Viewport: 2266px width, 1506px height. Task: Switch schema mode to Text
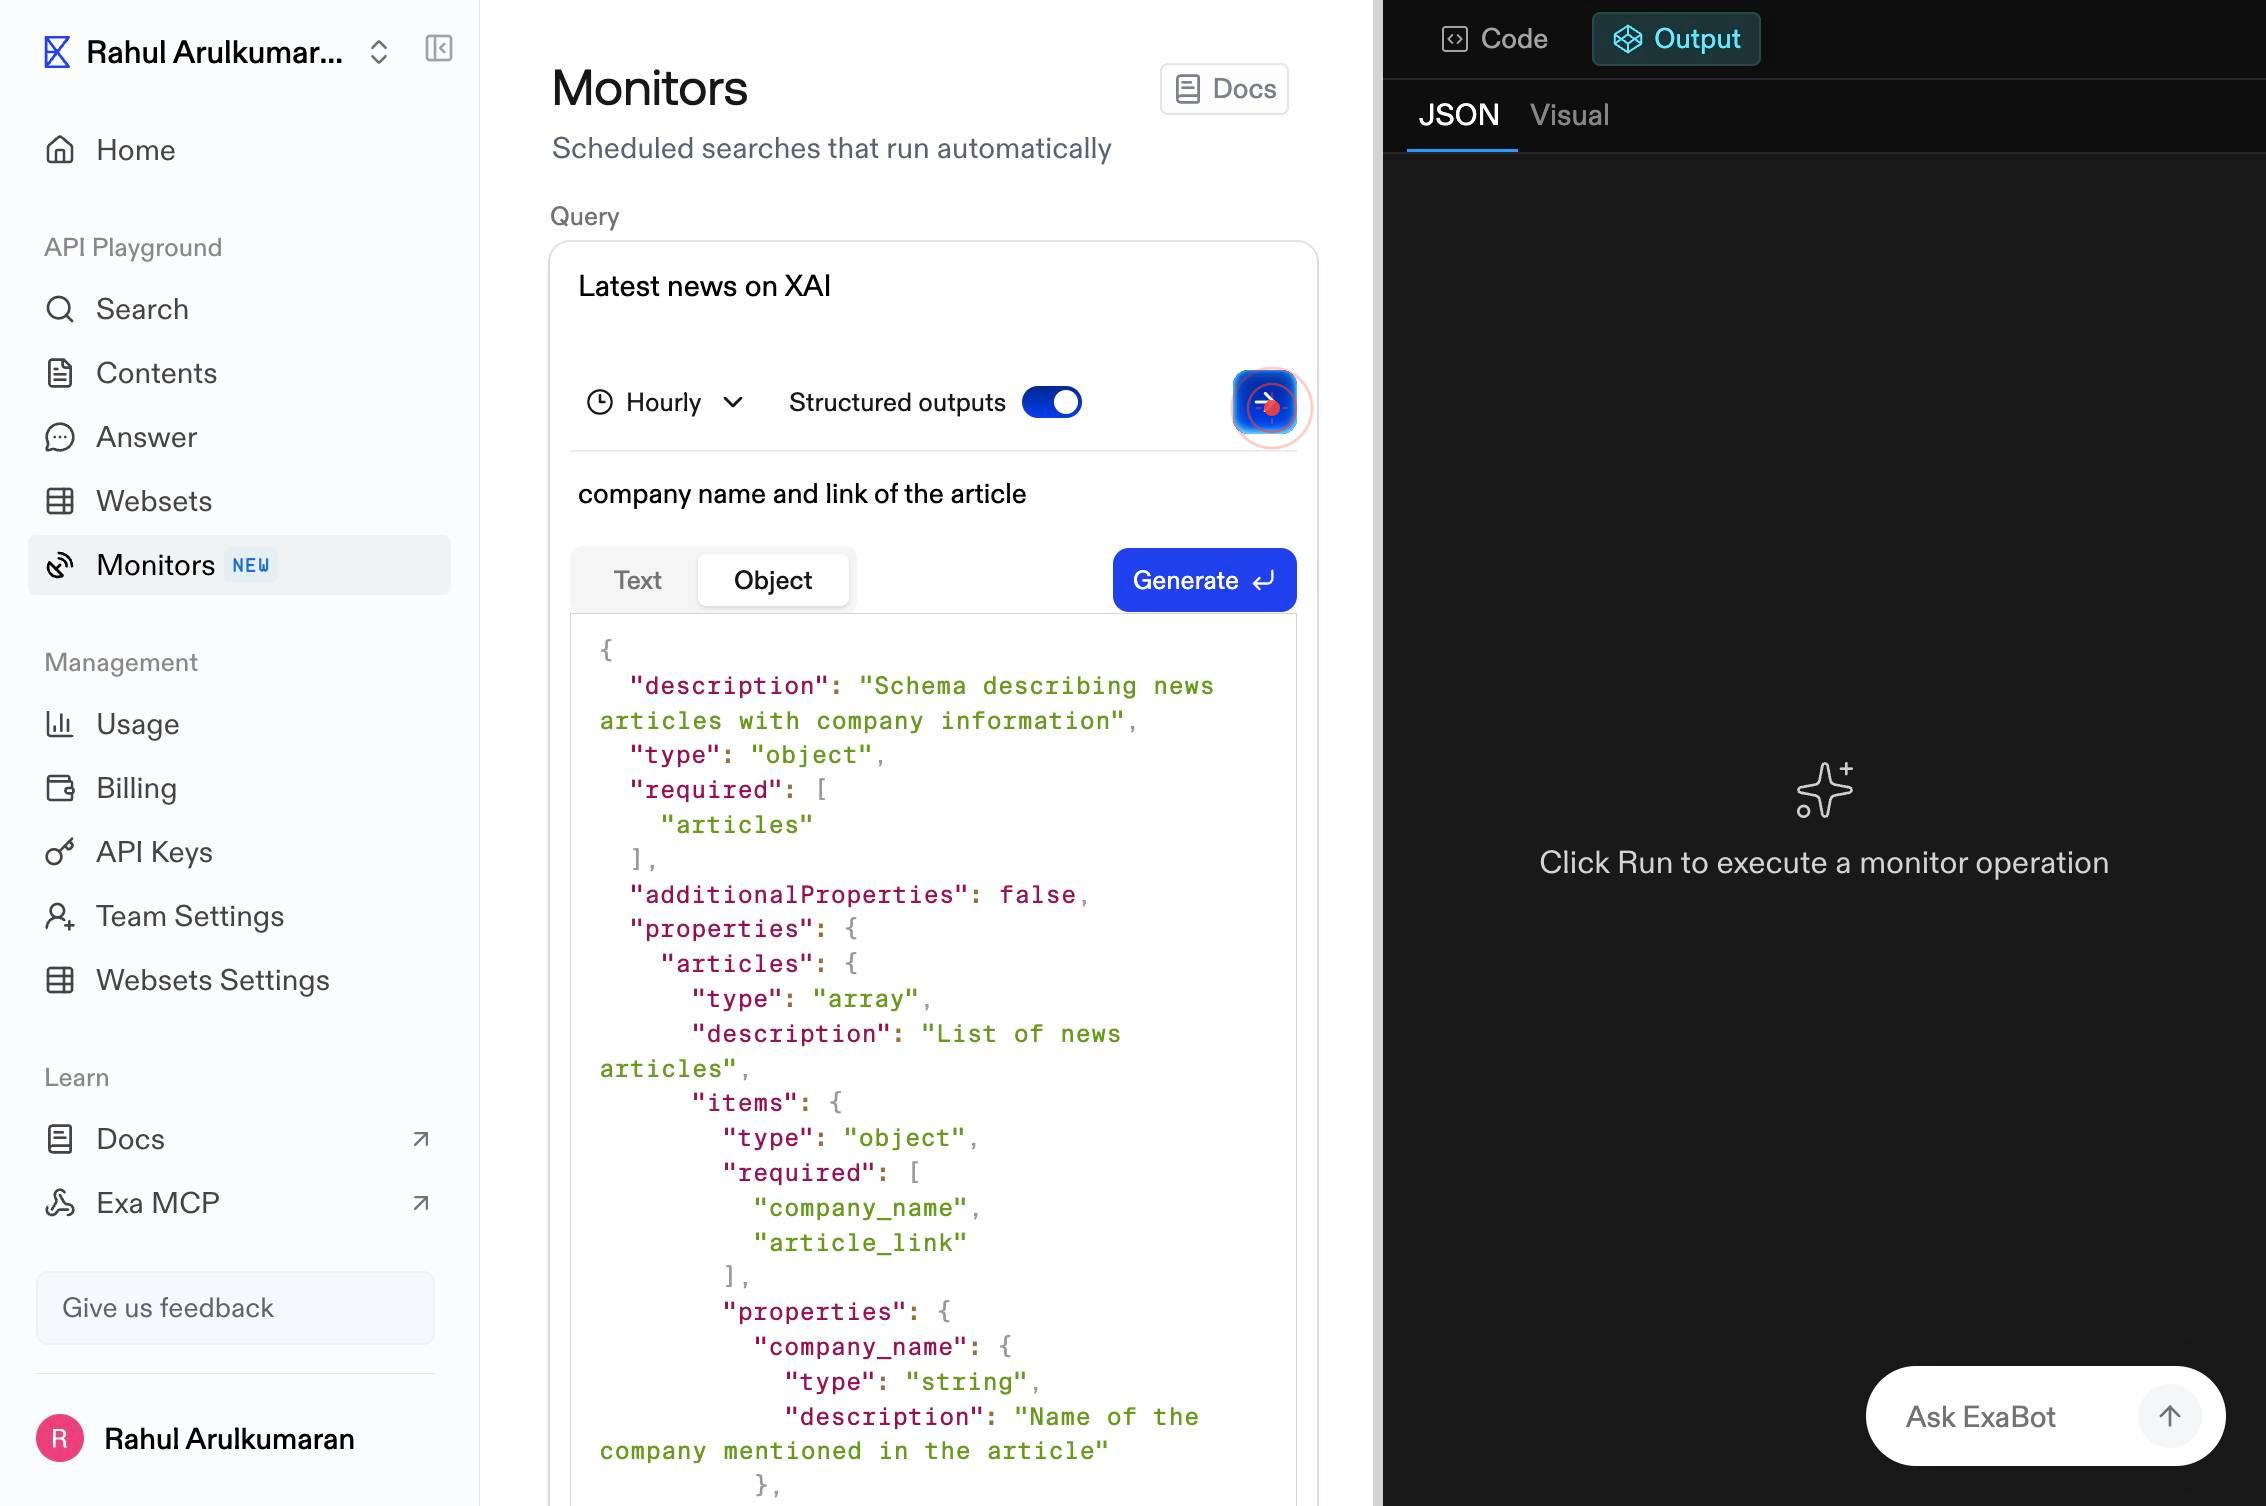(637, 580)
